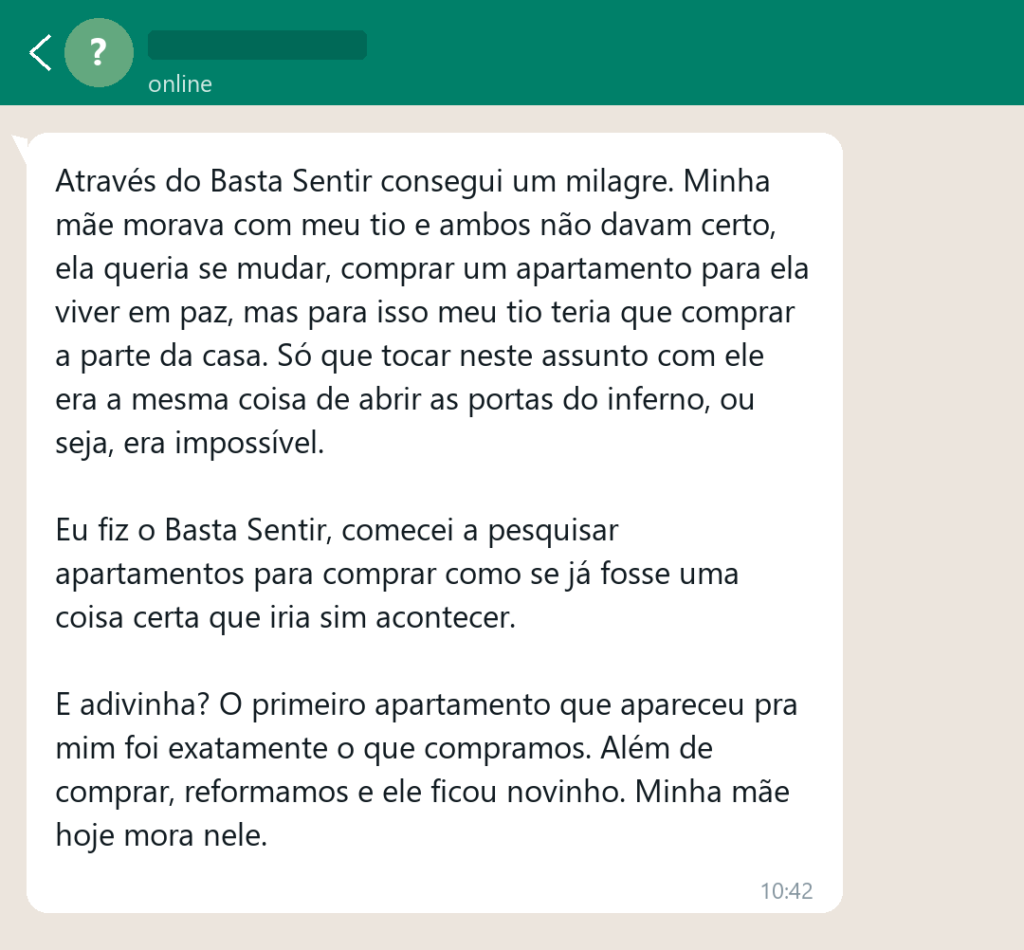1024x950 pixels.
Task: Click the paragraph starting "Através do Basta Sentir"
Action: pyautogui.click(x=432, y=312)
